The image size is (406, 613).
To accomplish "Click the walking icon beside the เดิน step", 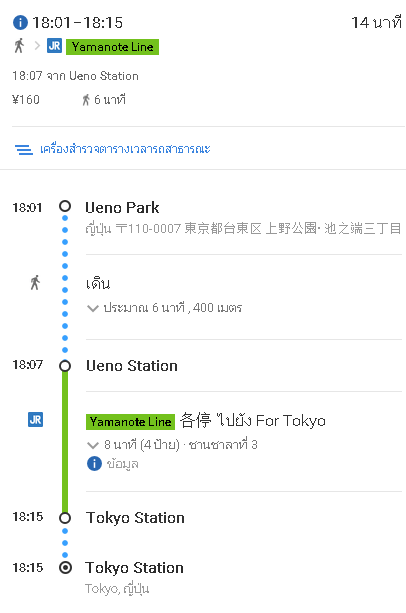I will pyautogui.click(x=35, y=283).
